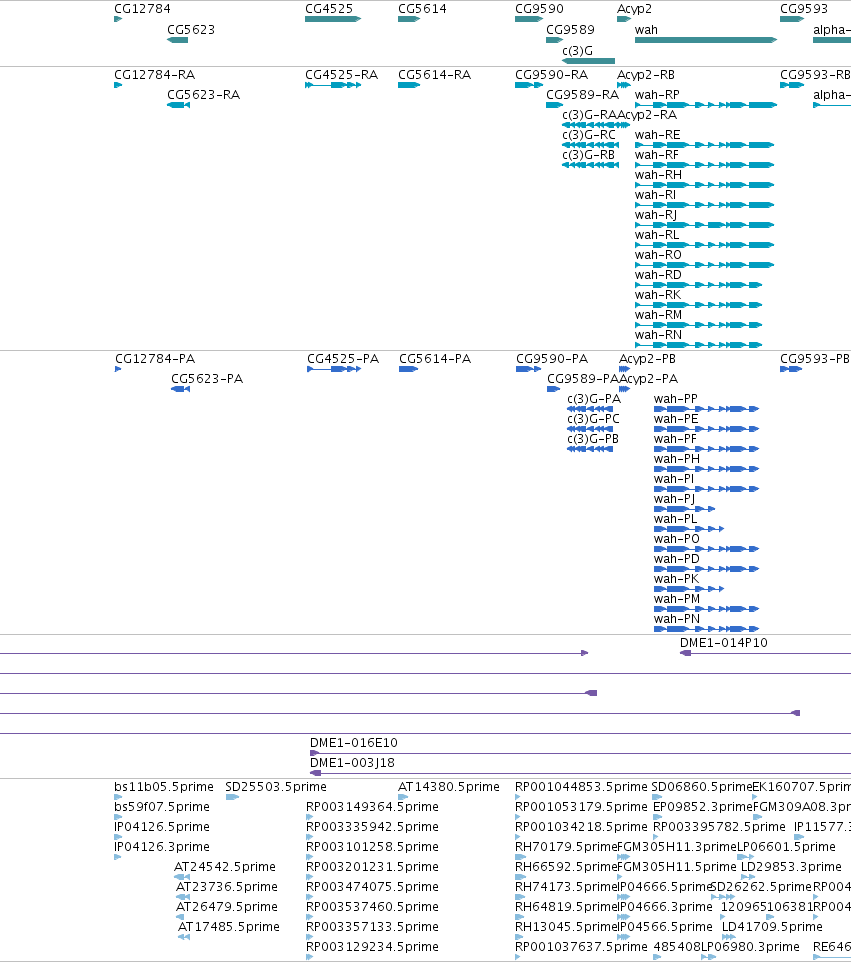Click the wah-RF transcript label
The image size is (851, 962).
[657, 155]
